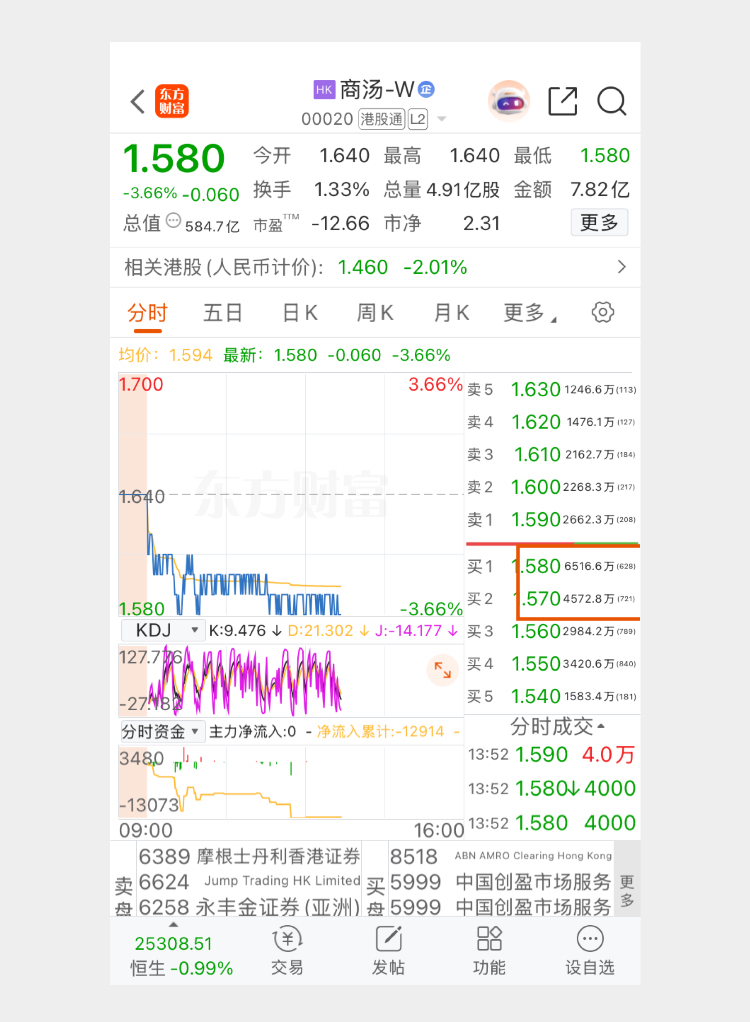The image size is (750, 1022).
Task: Tap broker 6624 Jump Trading HK Limited
Action: (249, 881)
